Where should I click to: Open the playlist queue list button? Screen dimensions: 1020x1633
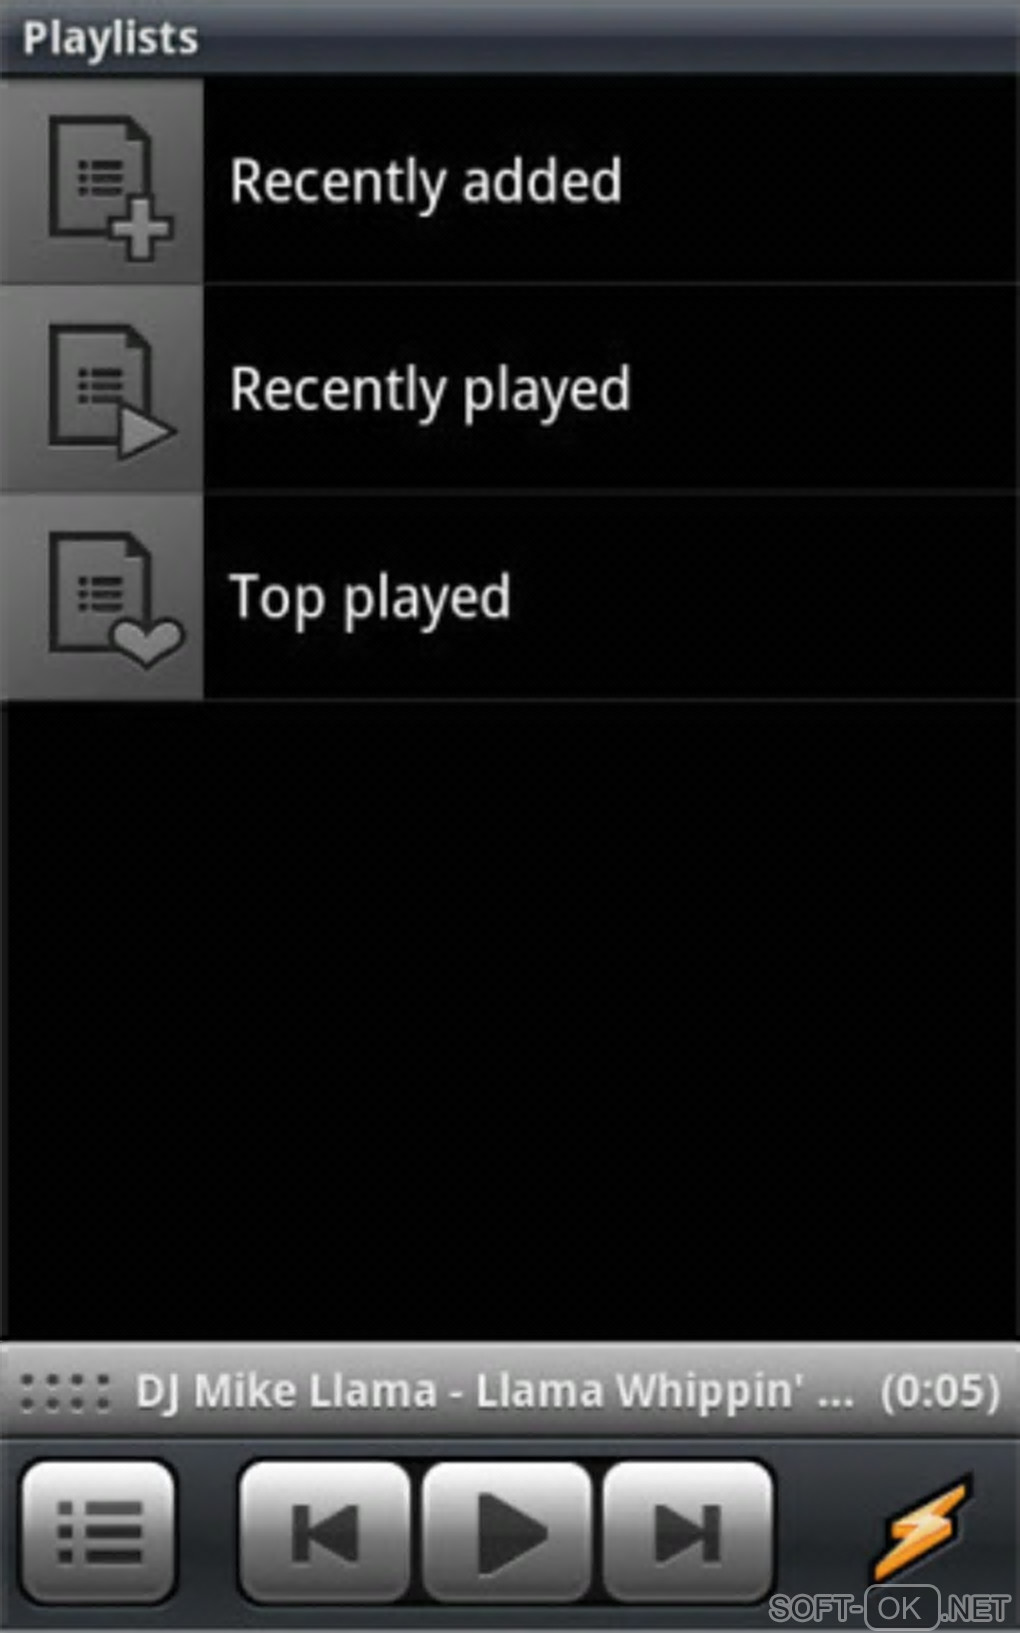click(99, 1531)
